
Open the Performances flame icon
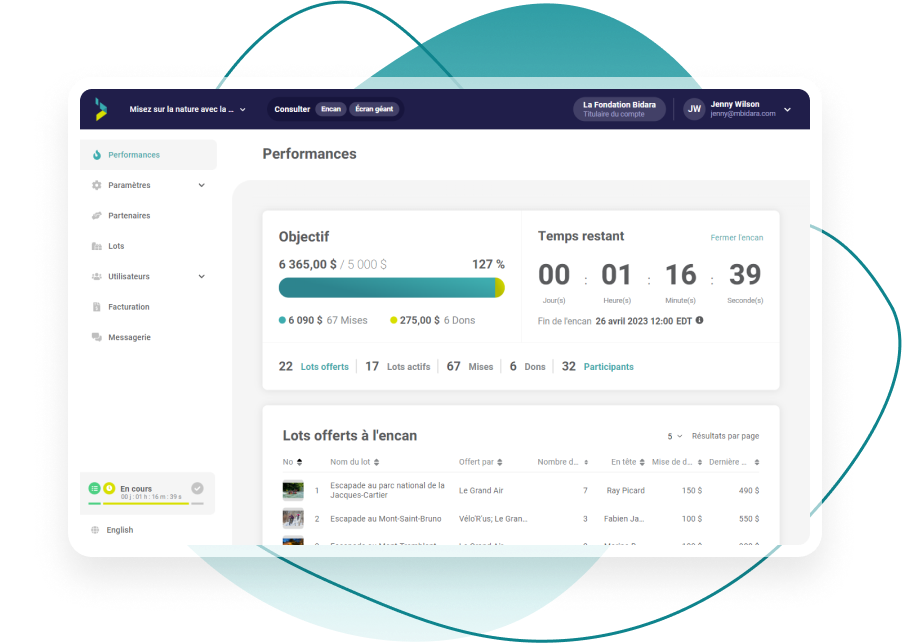pos(97,155)
